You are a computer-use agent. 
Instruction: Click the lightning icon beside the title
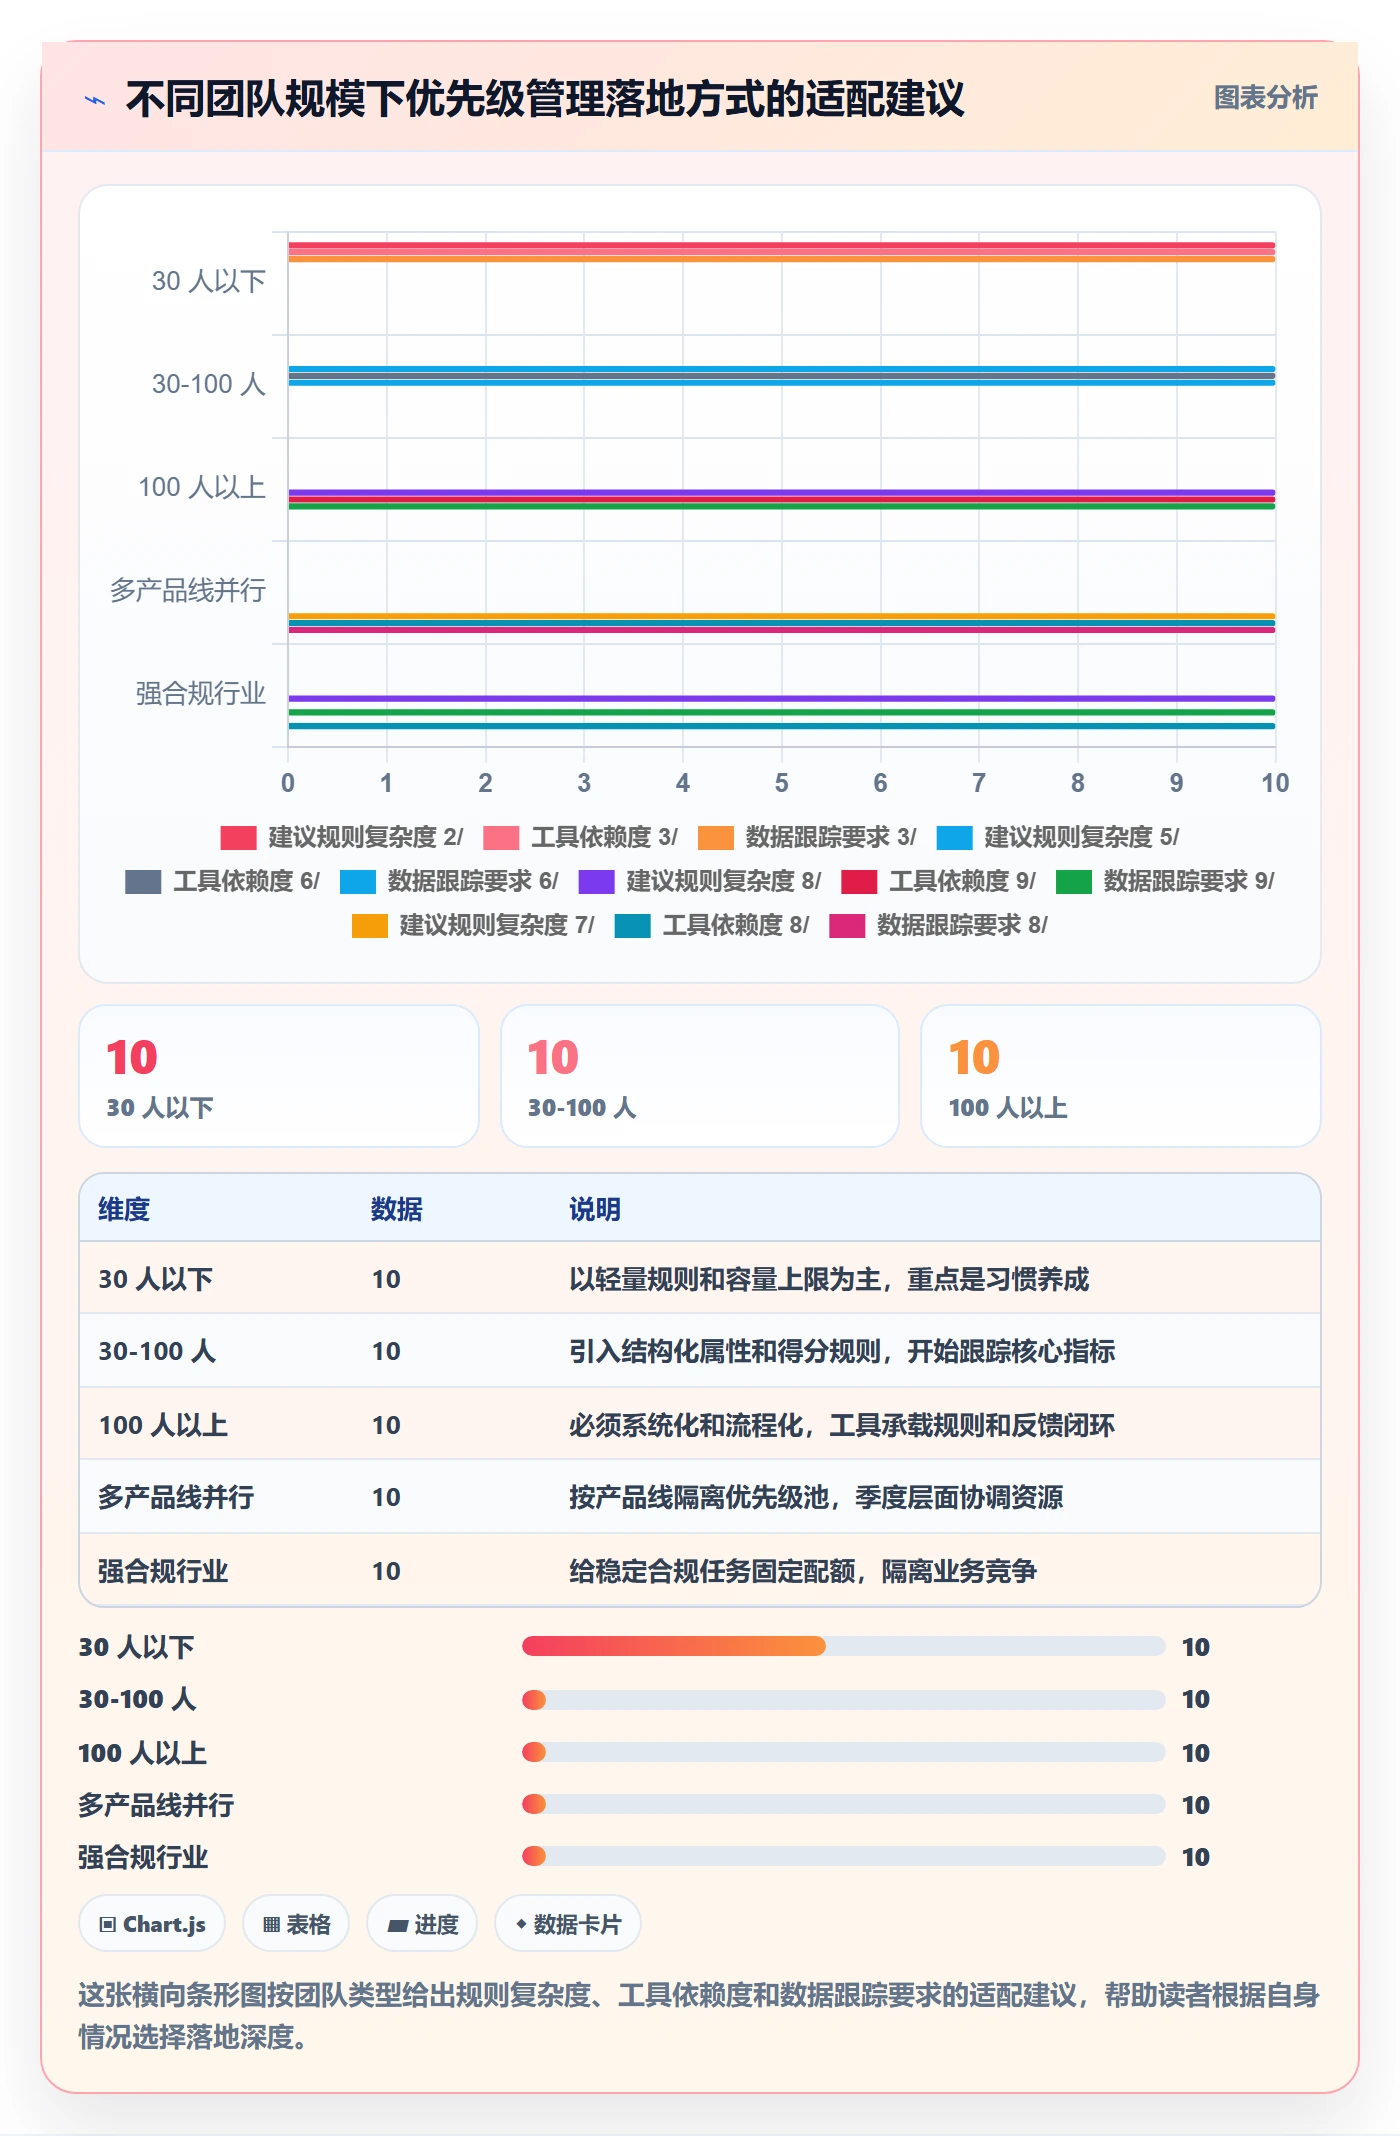pyautogui.click(x=95, y=100)
